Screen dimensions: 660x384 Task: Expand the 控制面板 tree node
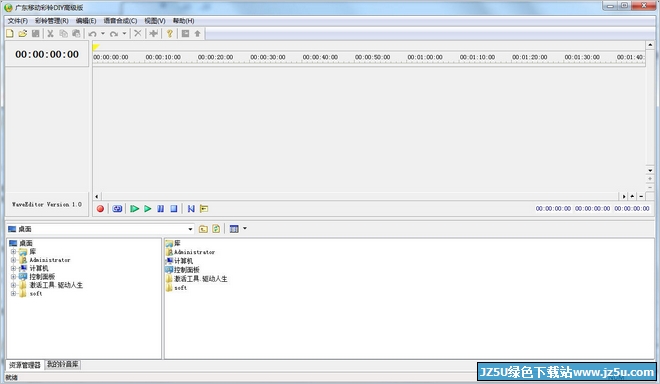click(13, 277)
